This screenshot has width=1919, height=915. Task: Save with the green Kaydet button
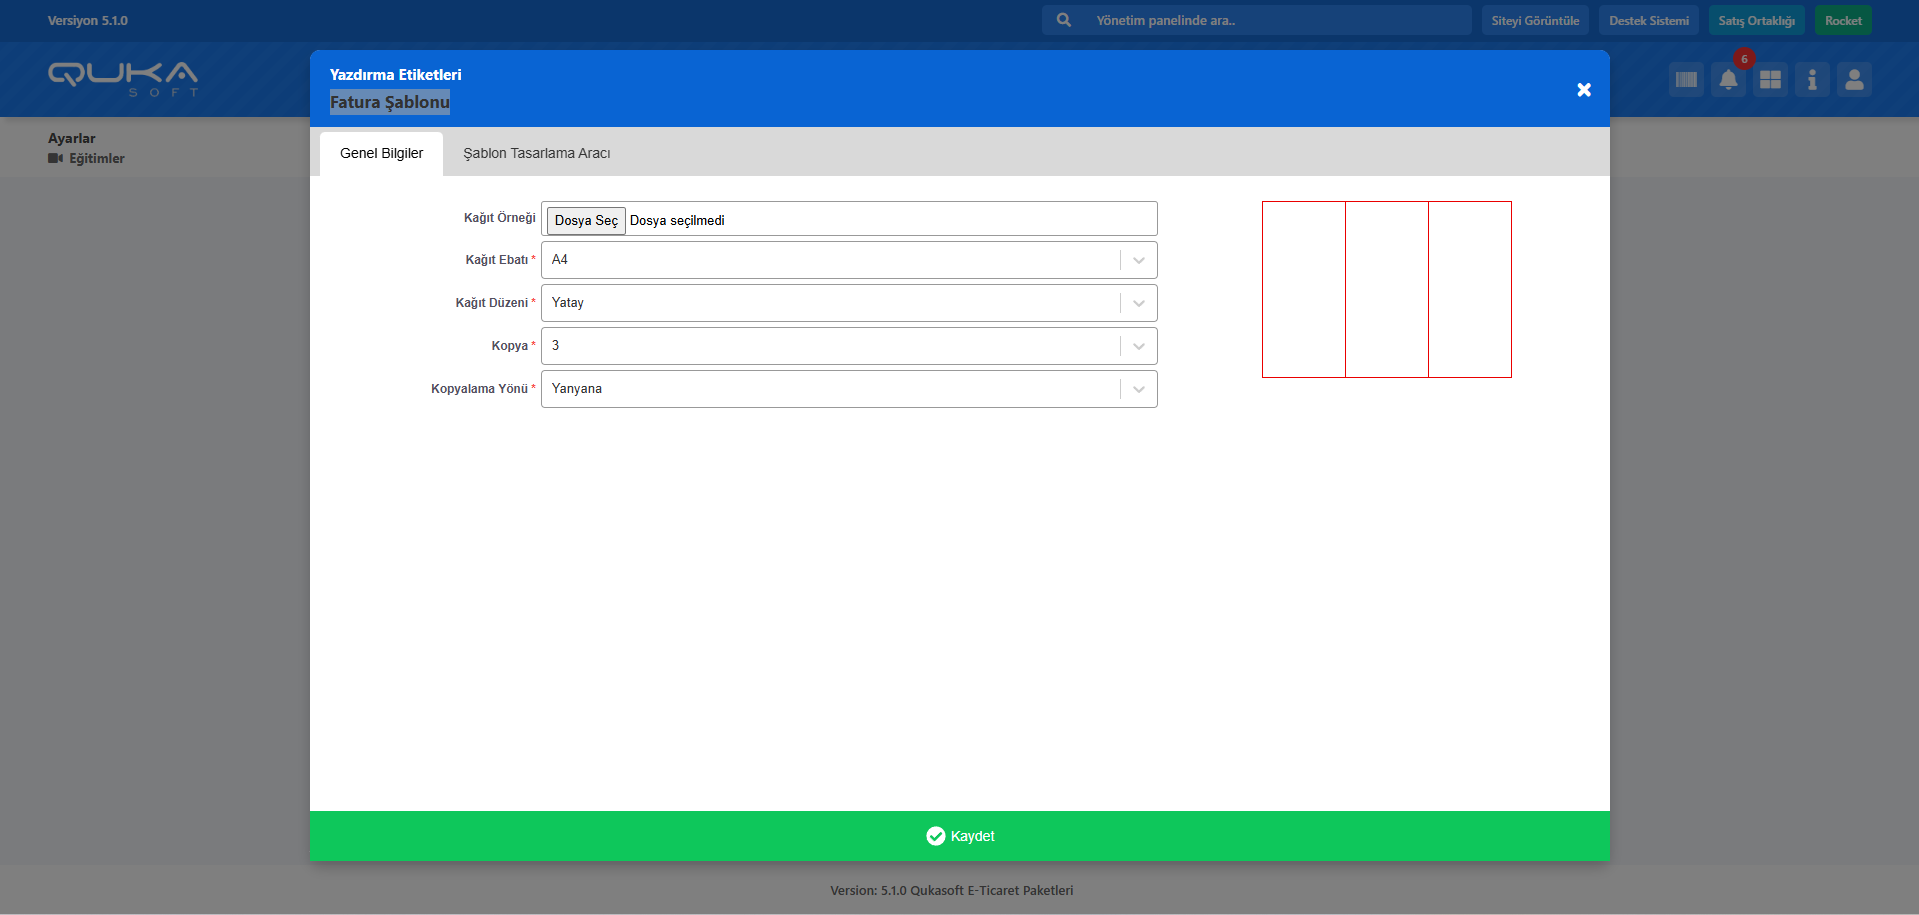[960, 836]
